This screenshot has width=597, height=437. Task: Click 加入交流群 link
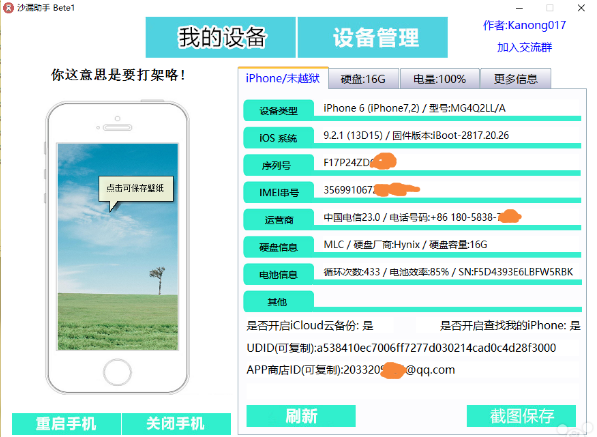coord(524,47)
